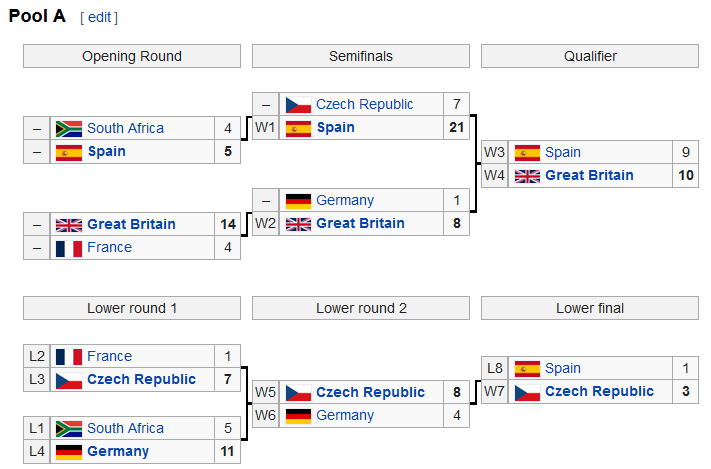Click Great Britain flag in Semifinals

pos(297,224)
